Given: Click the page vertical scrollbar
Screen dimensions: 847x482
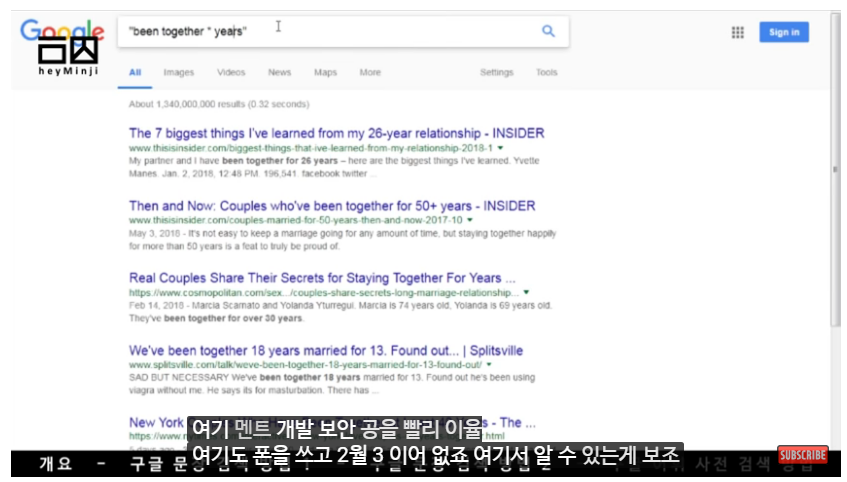Looking at the screenshot, I should tap(835, 170).
